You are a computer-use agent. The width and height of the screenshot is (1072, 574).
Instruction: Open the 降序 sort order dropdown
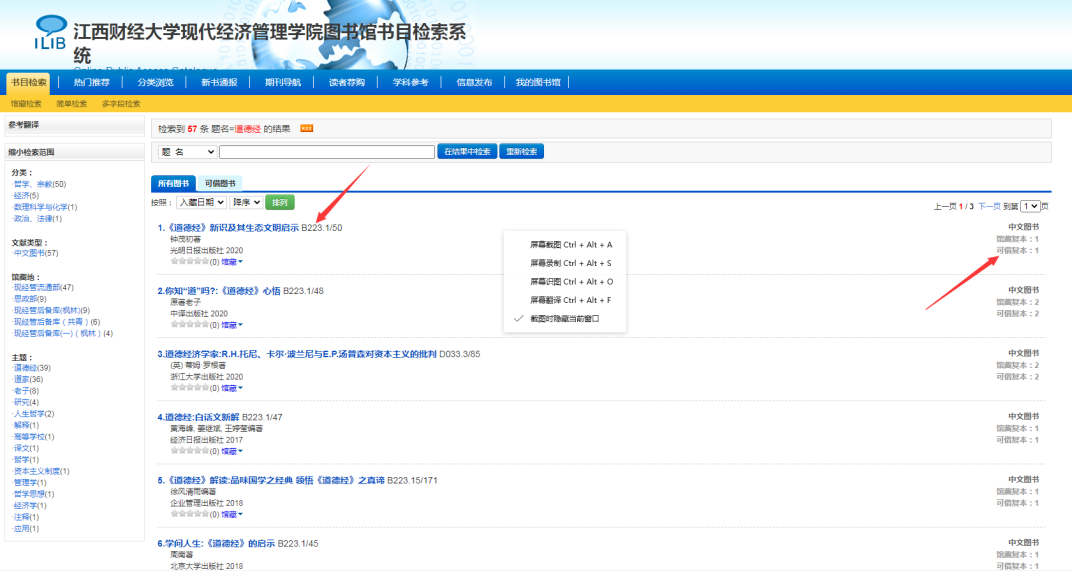[245, 202]
